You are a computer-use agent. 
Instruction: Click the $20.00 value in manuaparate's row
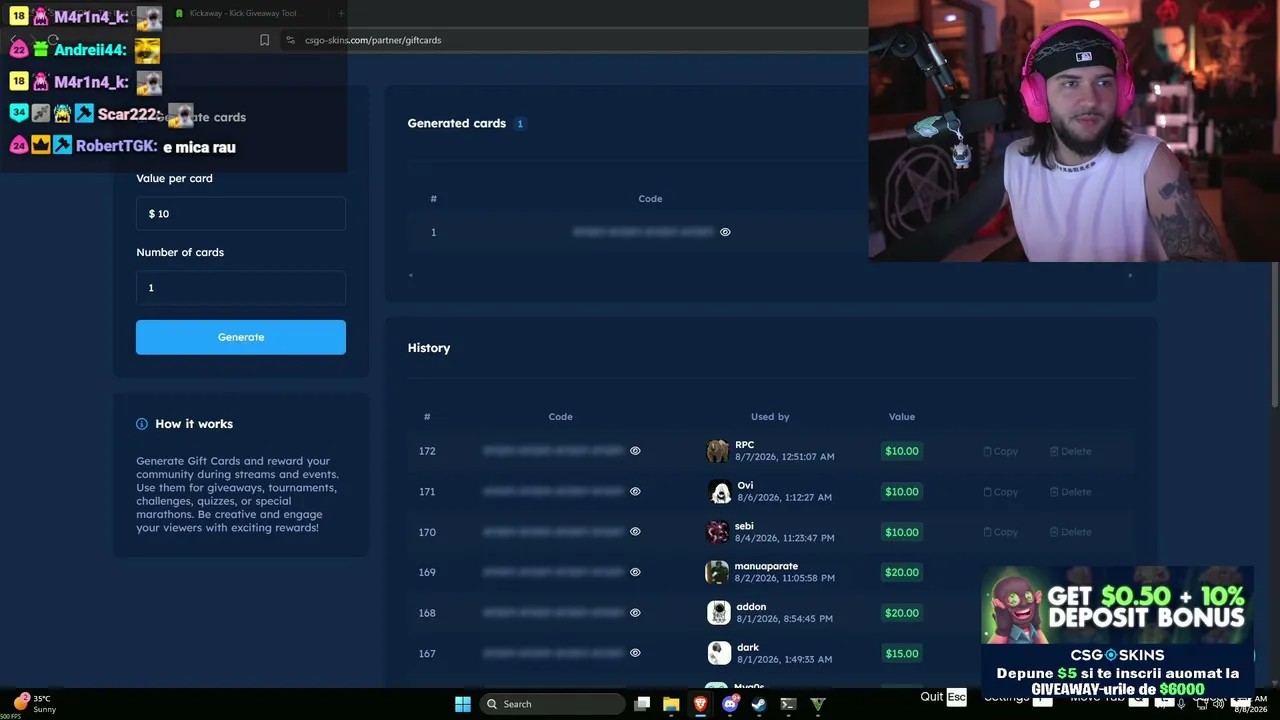[901, 572]
